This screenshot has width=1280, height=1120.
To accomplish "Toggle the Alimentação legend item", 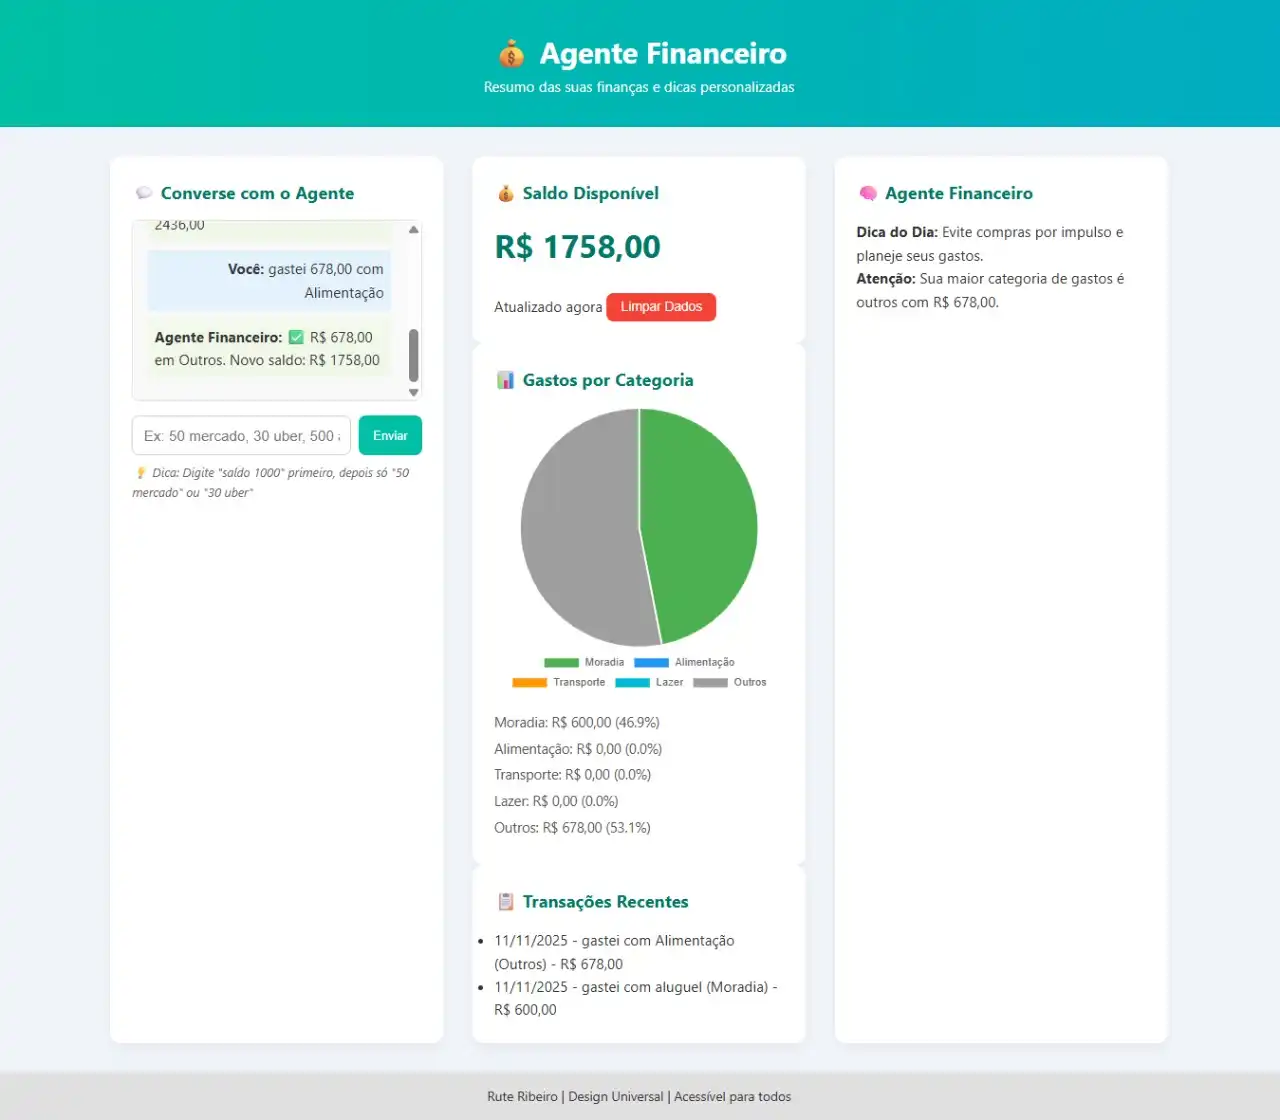I will click(x=685, y=662).
